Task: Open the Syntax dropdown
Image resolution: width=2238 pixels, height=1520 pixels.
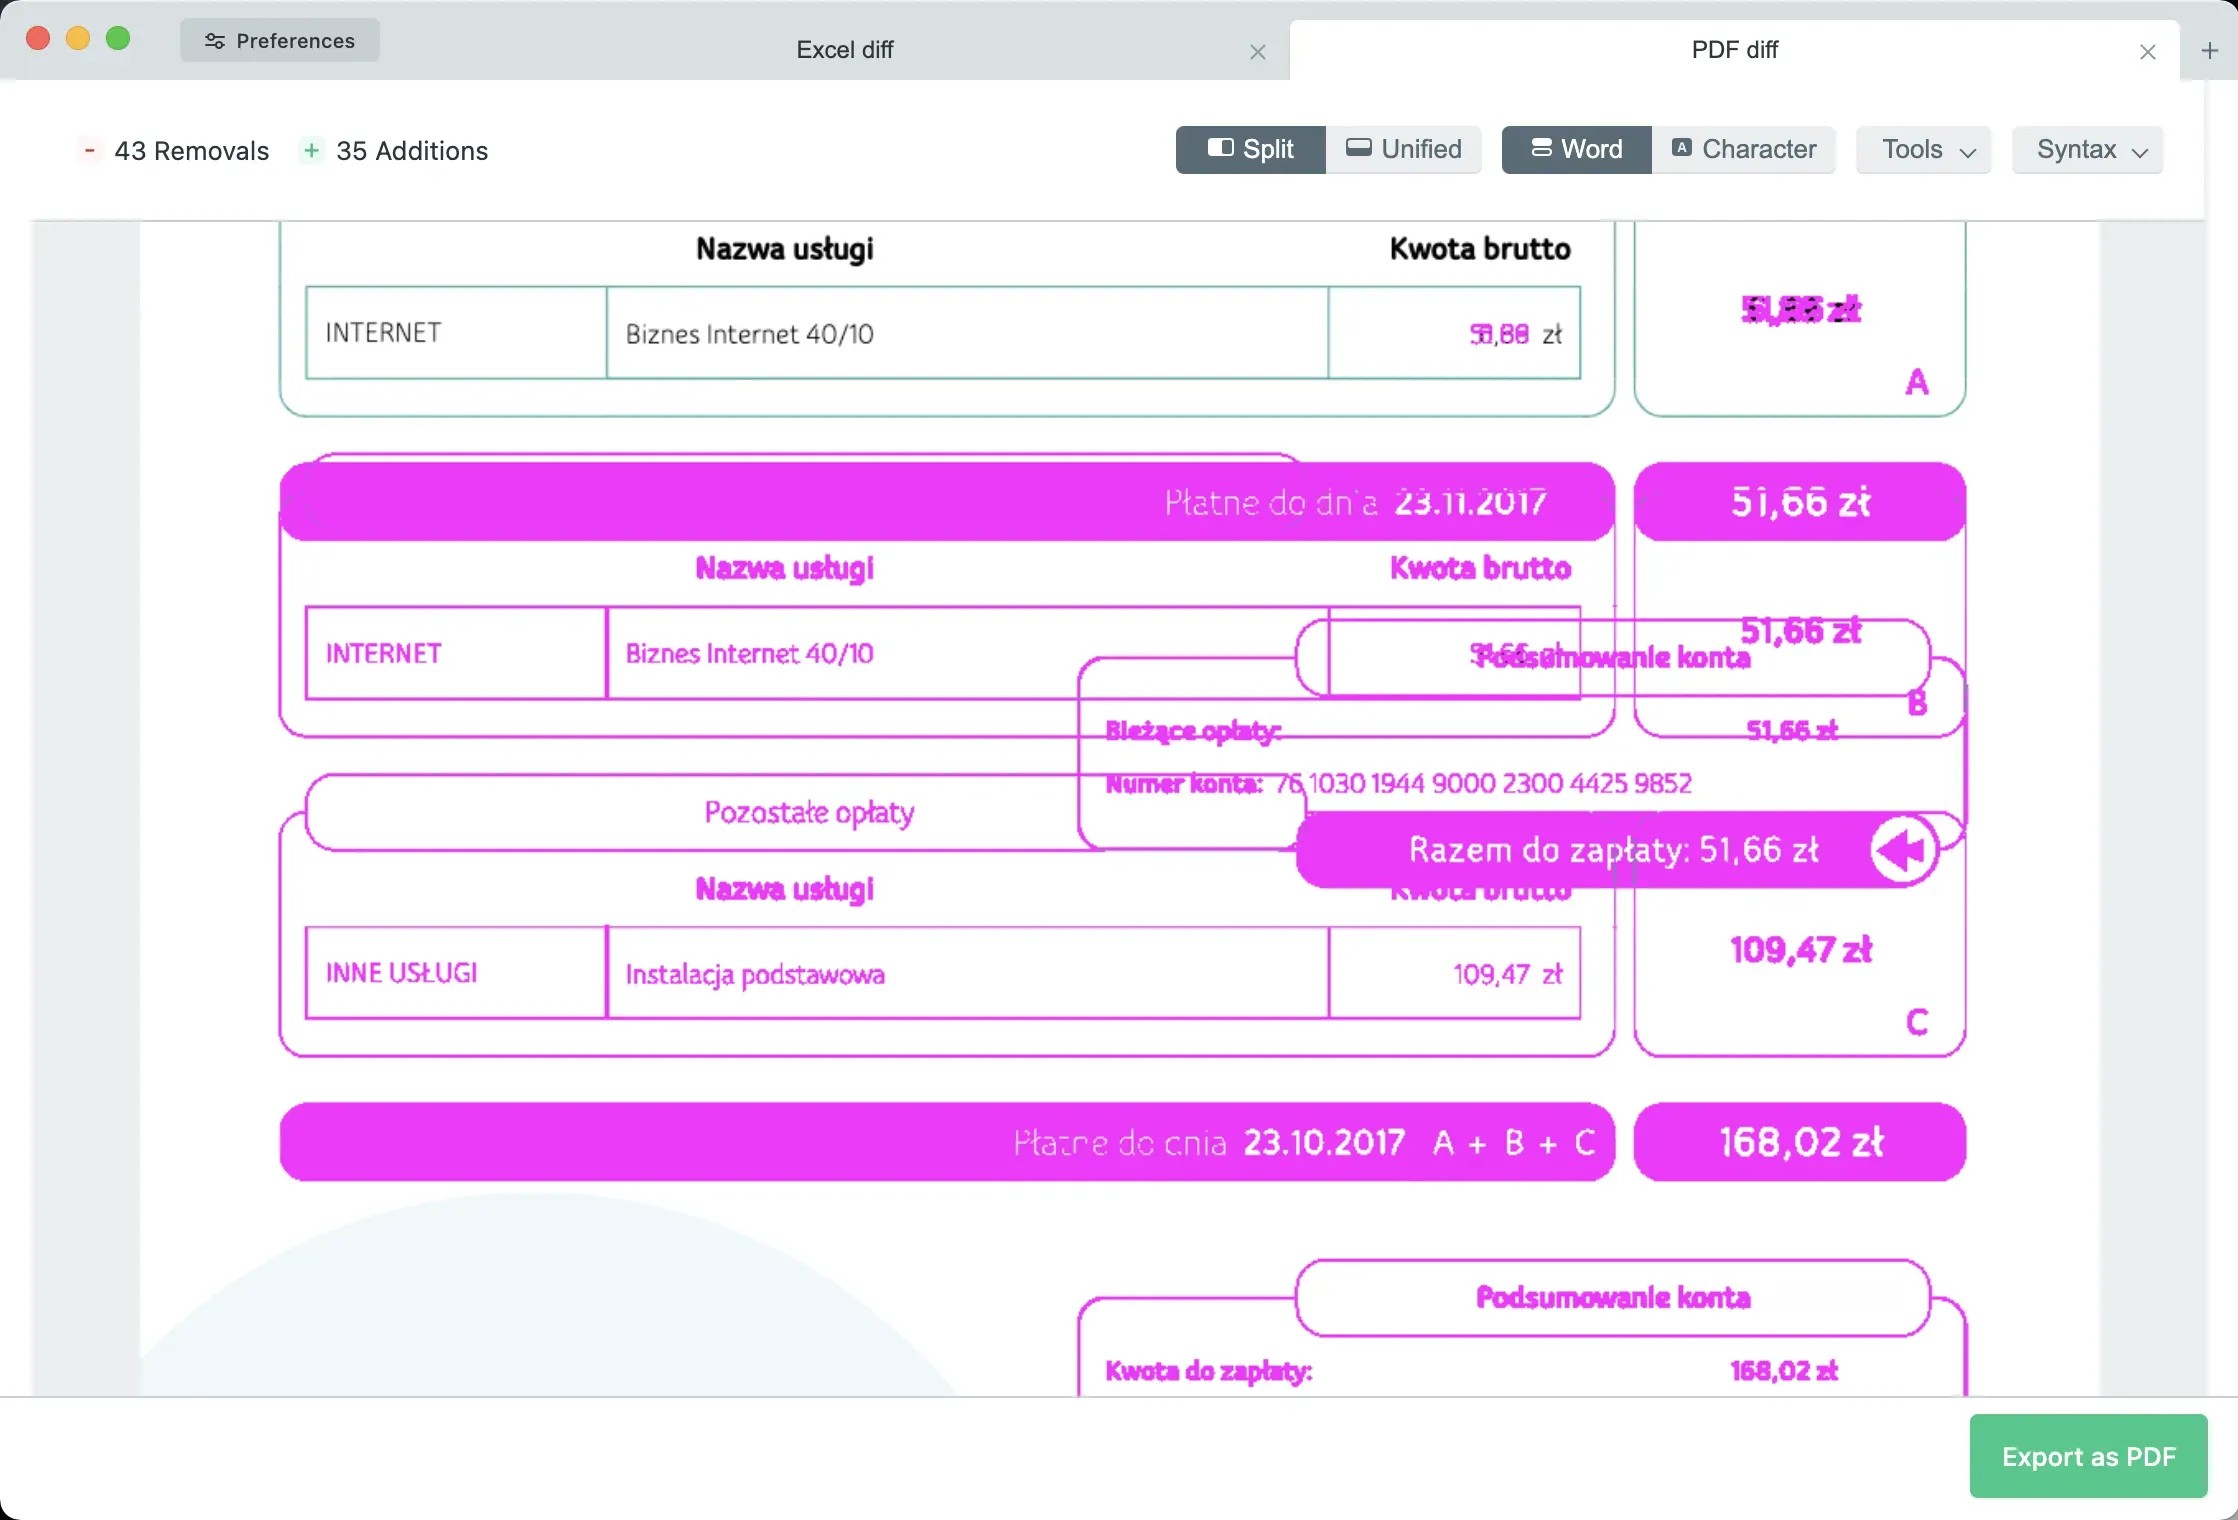Action: pyautogui.click(x=2088, y=149)
